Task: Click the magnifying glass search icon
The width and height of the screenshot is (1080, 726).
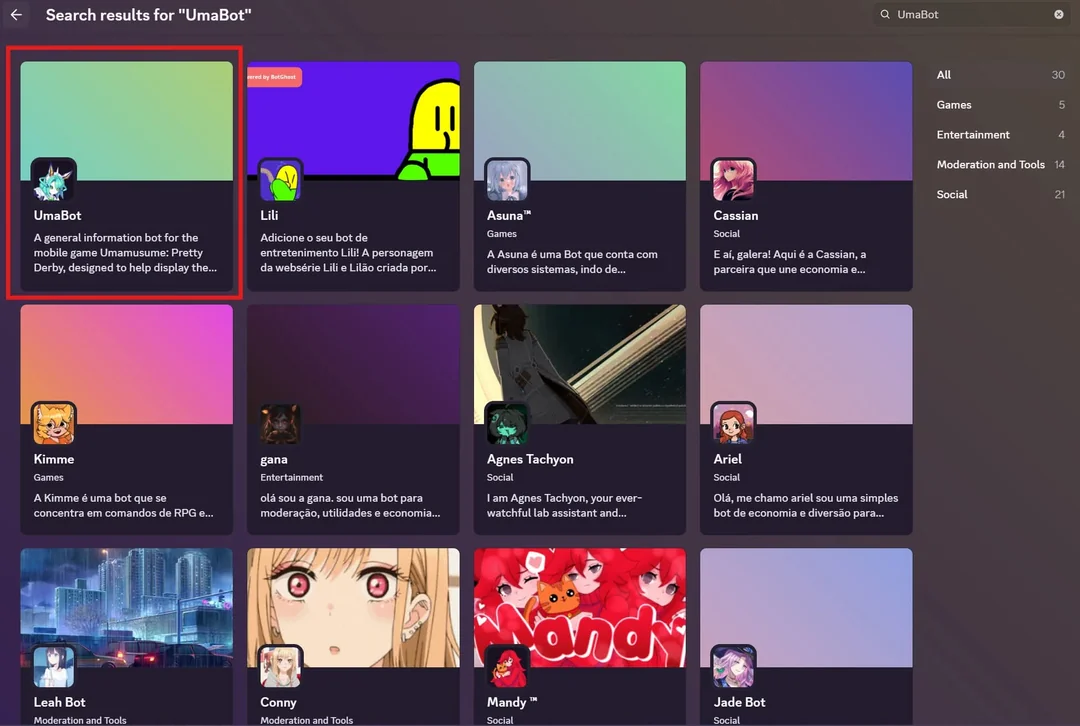Action: pos(885,14)
